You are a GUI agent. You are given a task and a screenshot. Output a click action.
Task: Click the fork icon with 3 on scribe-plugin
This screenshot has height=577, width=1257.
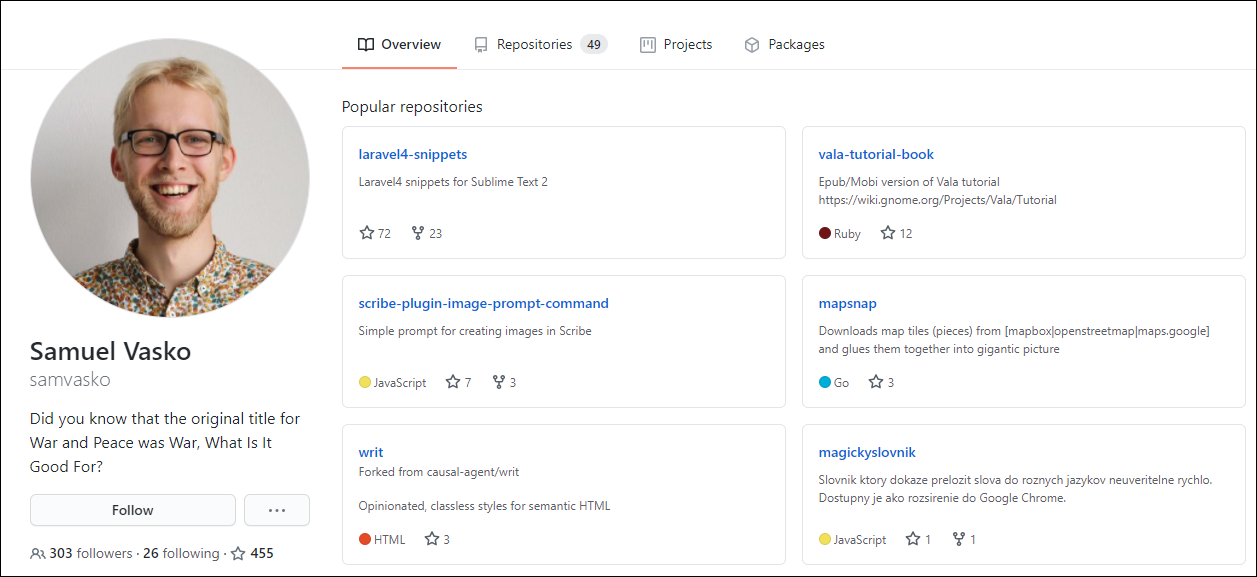[x=499, y=382]
